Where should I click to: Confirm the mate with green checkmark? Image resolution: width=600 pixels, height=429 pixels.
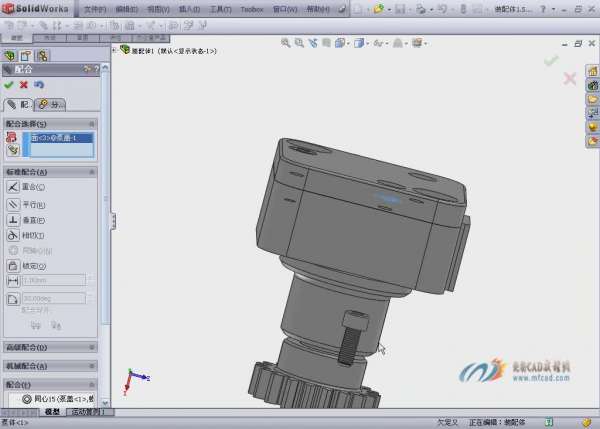pyautogui.click(x=9, y=85)
